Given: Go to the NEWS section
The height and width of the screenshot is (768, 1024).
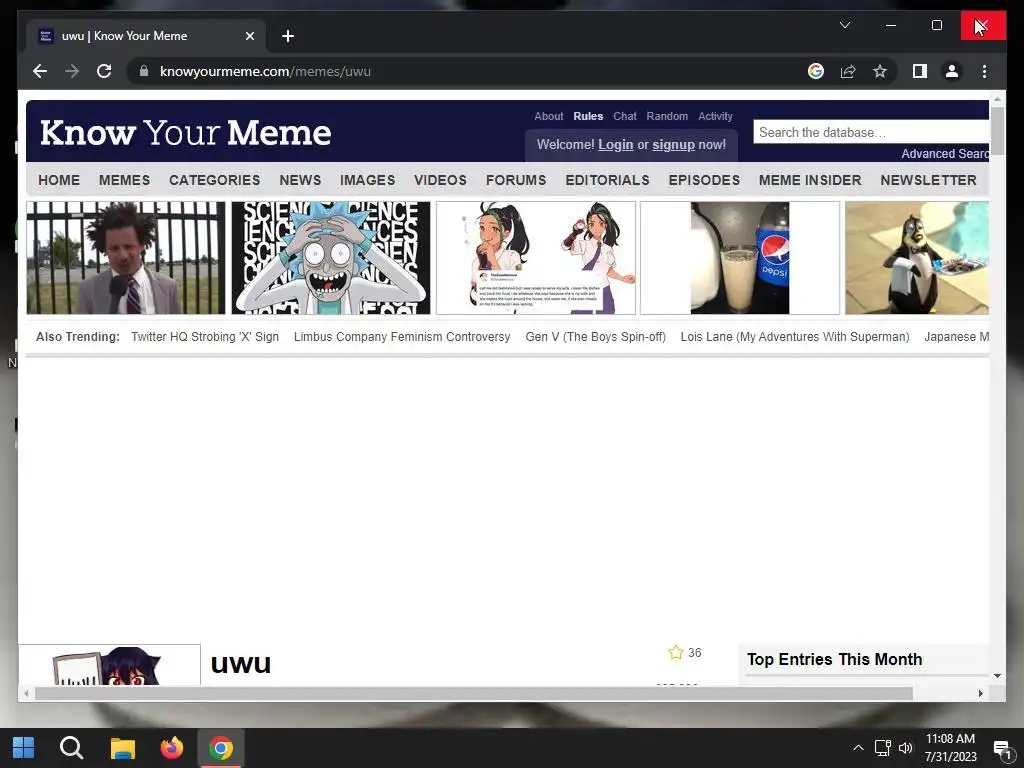Looking at the screenshot, I should point(300,180).
